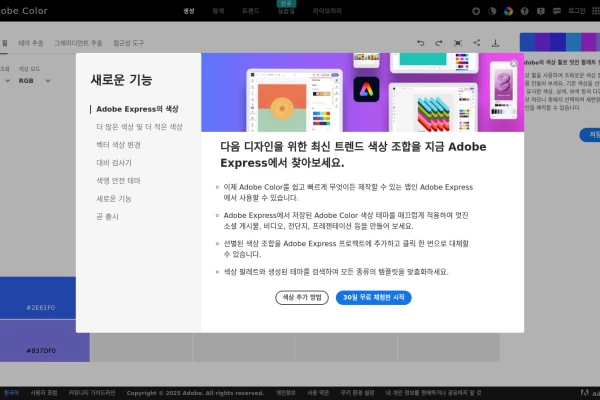This screenshot has width=600, height=400.
Task: Click 30일 무료 체험판 시작 button
Action: point(373,297)
